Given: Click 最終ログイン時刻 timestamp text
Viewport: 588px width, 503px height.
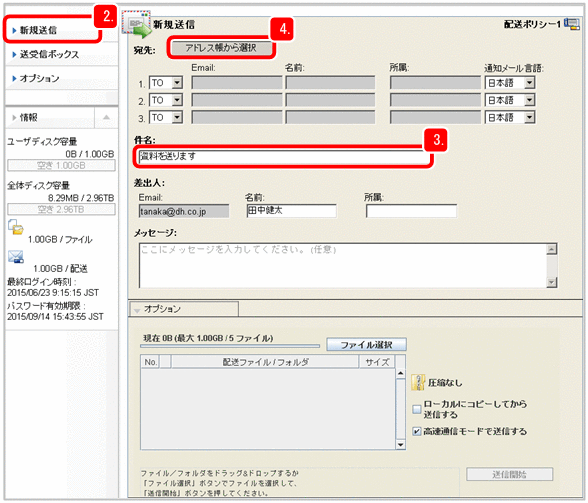Looking at the screenshot, I should (53, 293).
